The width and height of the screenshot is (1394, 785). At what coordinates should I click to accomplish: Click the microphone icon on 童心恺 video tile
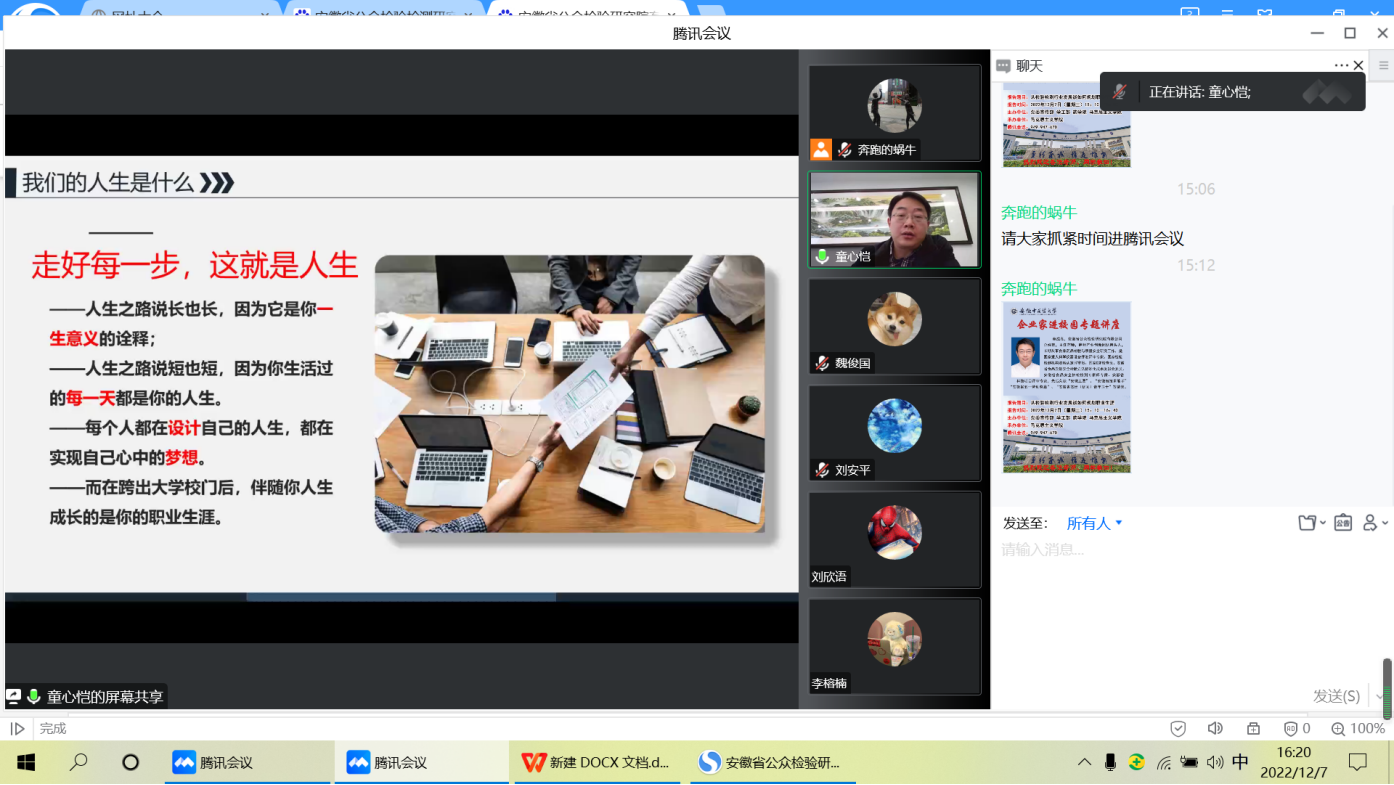(823, 257)
